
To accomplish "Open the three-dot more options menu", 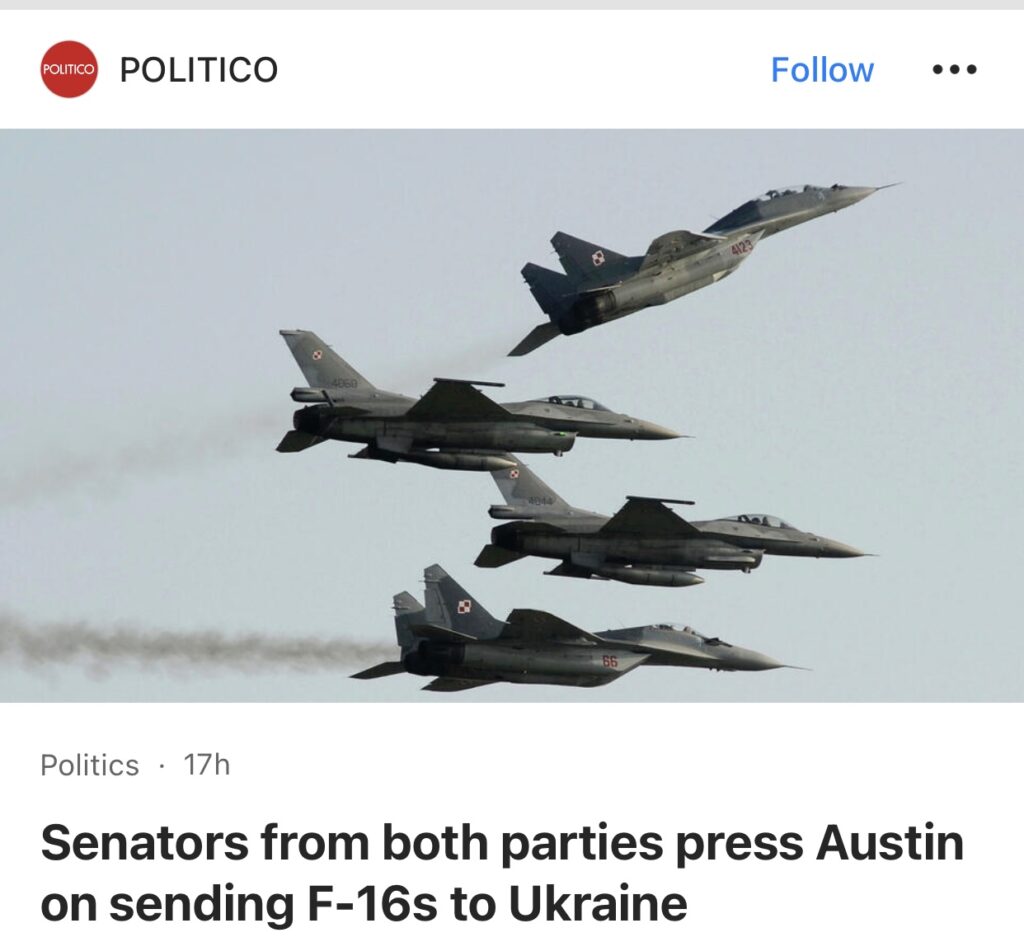I will (955, 69).
